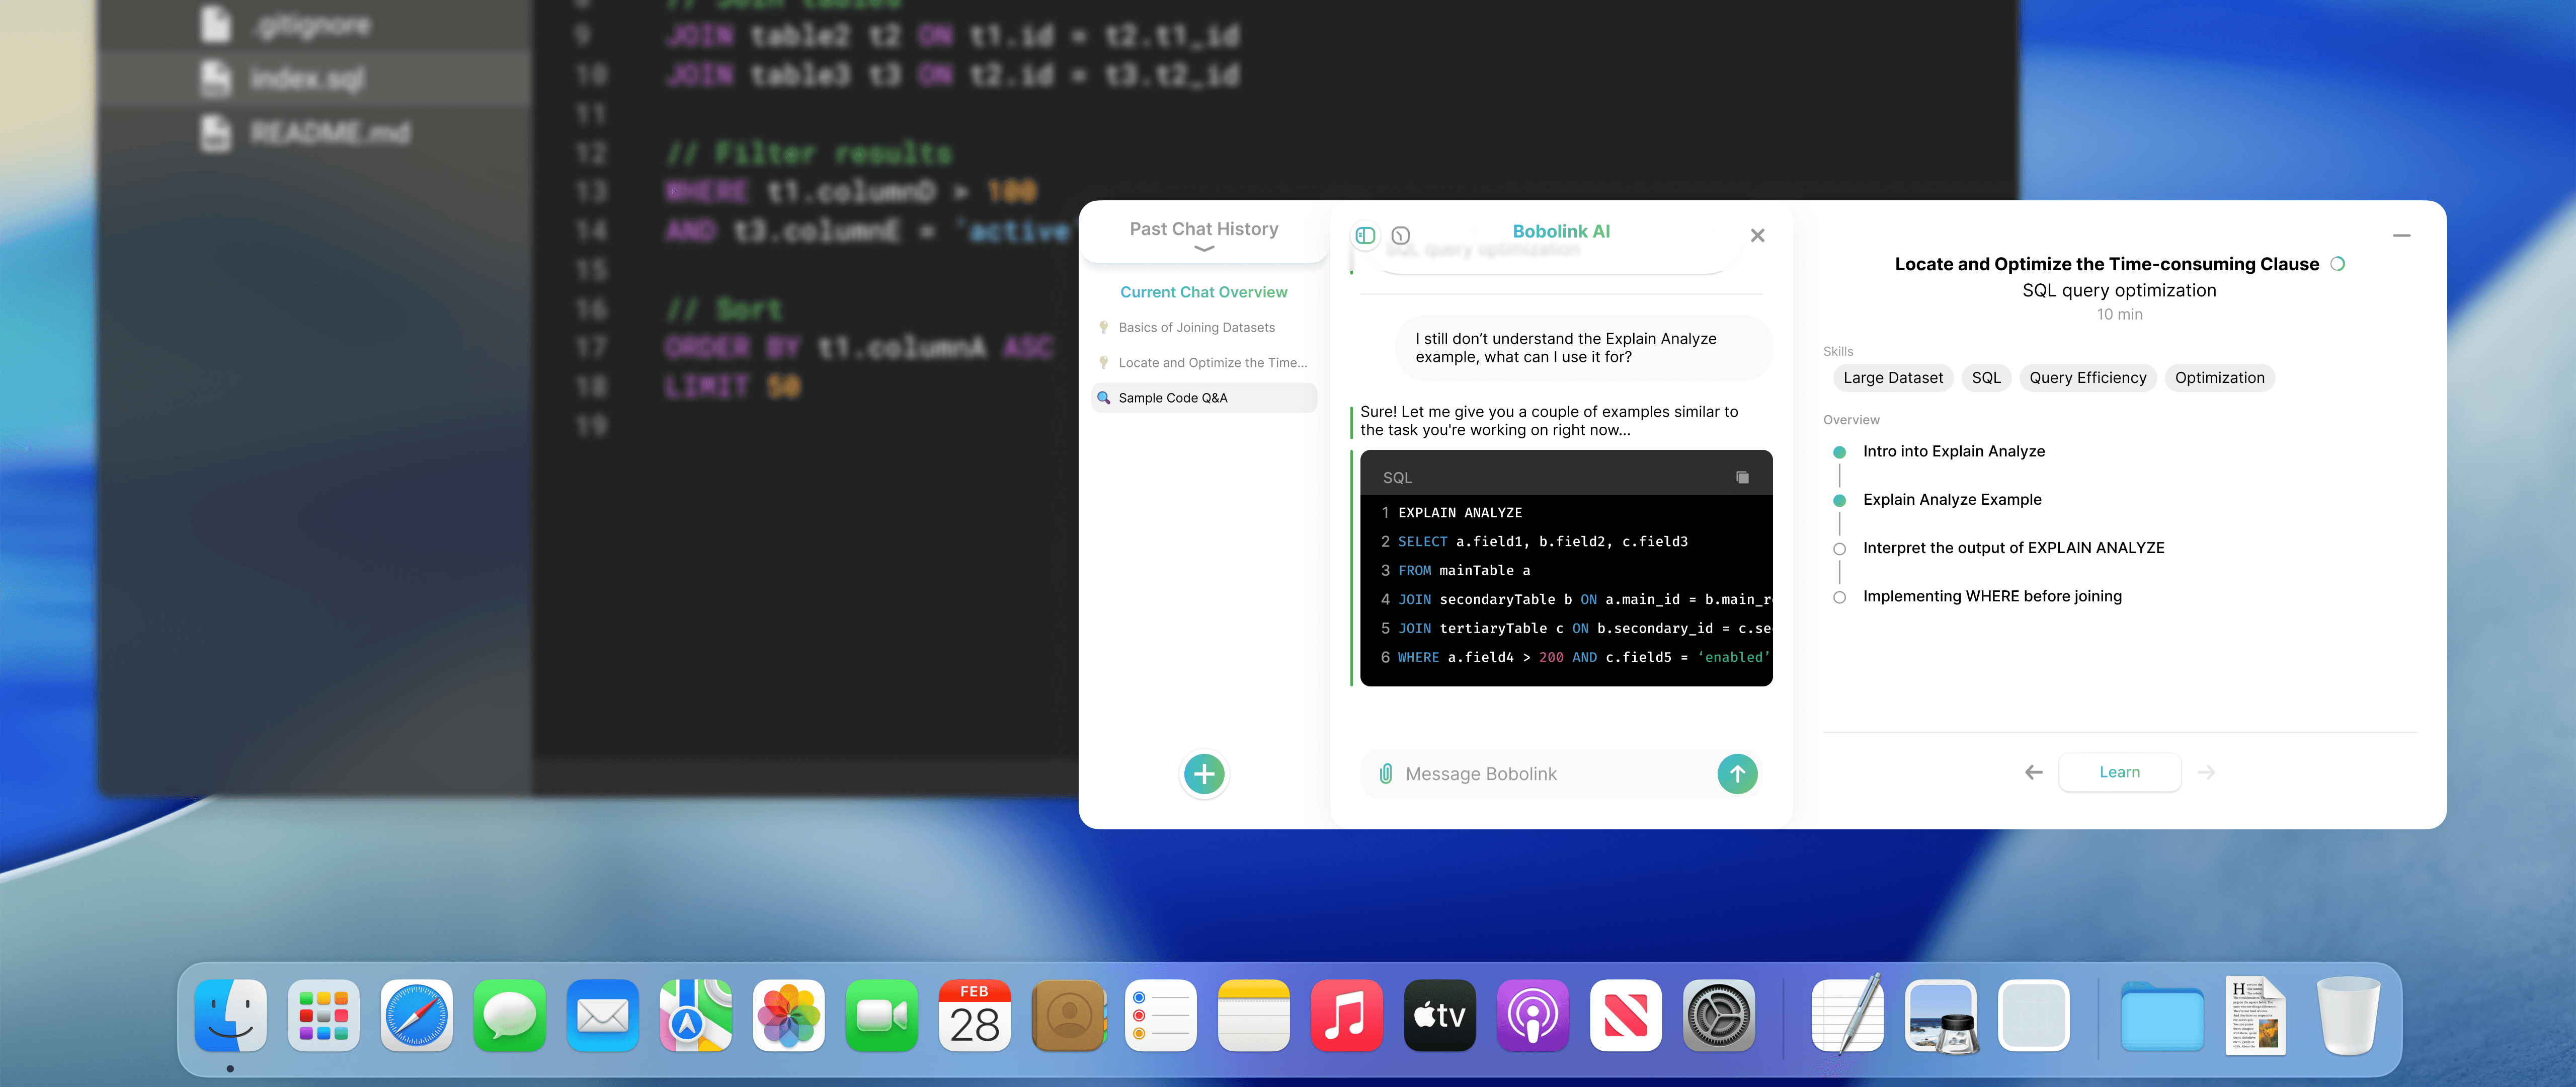Open chat history clock icon
The image size is (2576, 1087).
pyautogui.click(x=1401, y=236)
